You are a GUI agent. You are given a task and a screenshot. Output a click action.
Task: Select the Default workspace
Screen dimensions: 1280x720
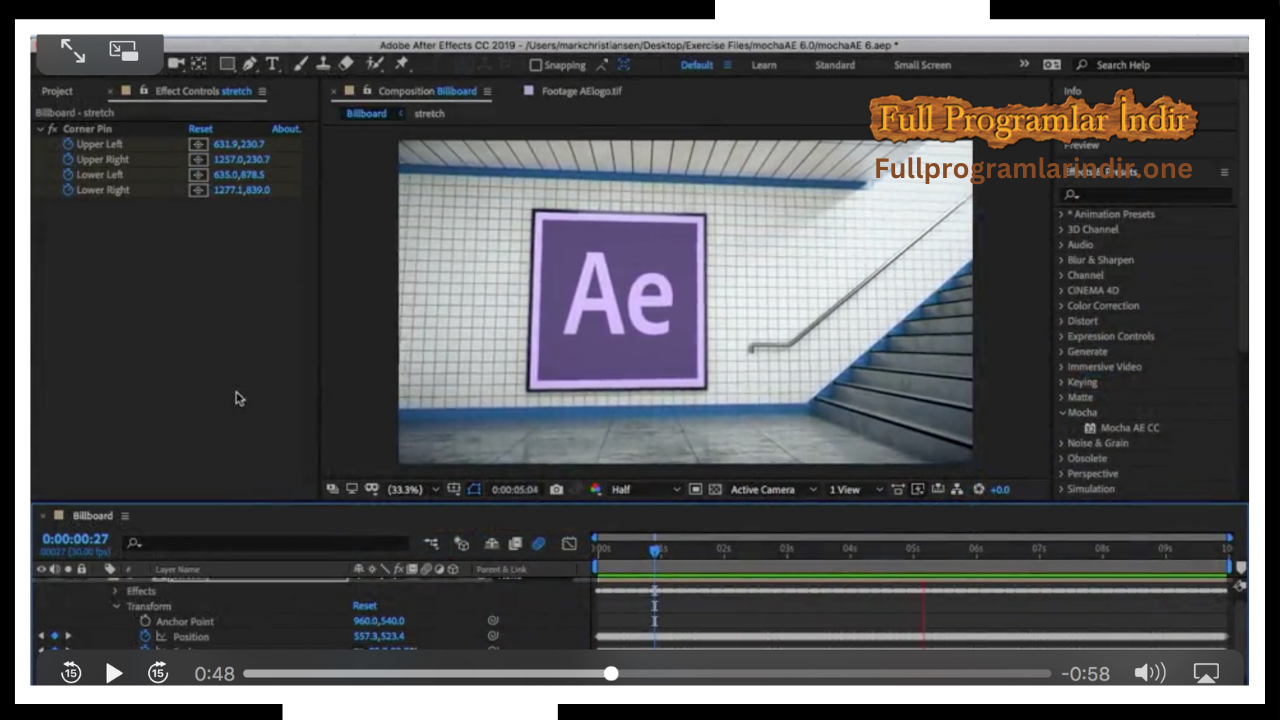(697, 65)
